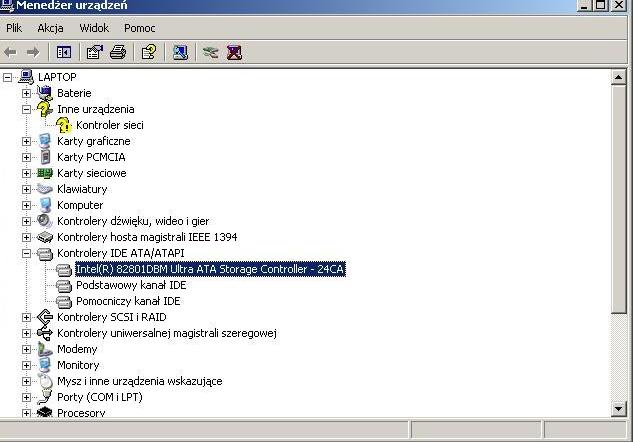The image size is (633, 442).
Task: Click the Kontrolery SCSI i RAID icon
Action: 45,317
